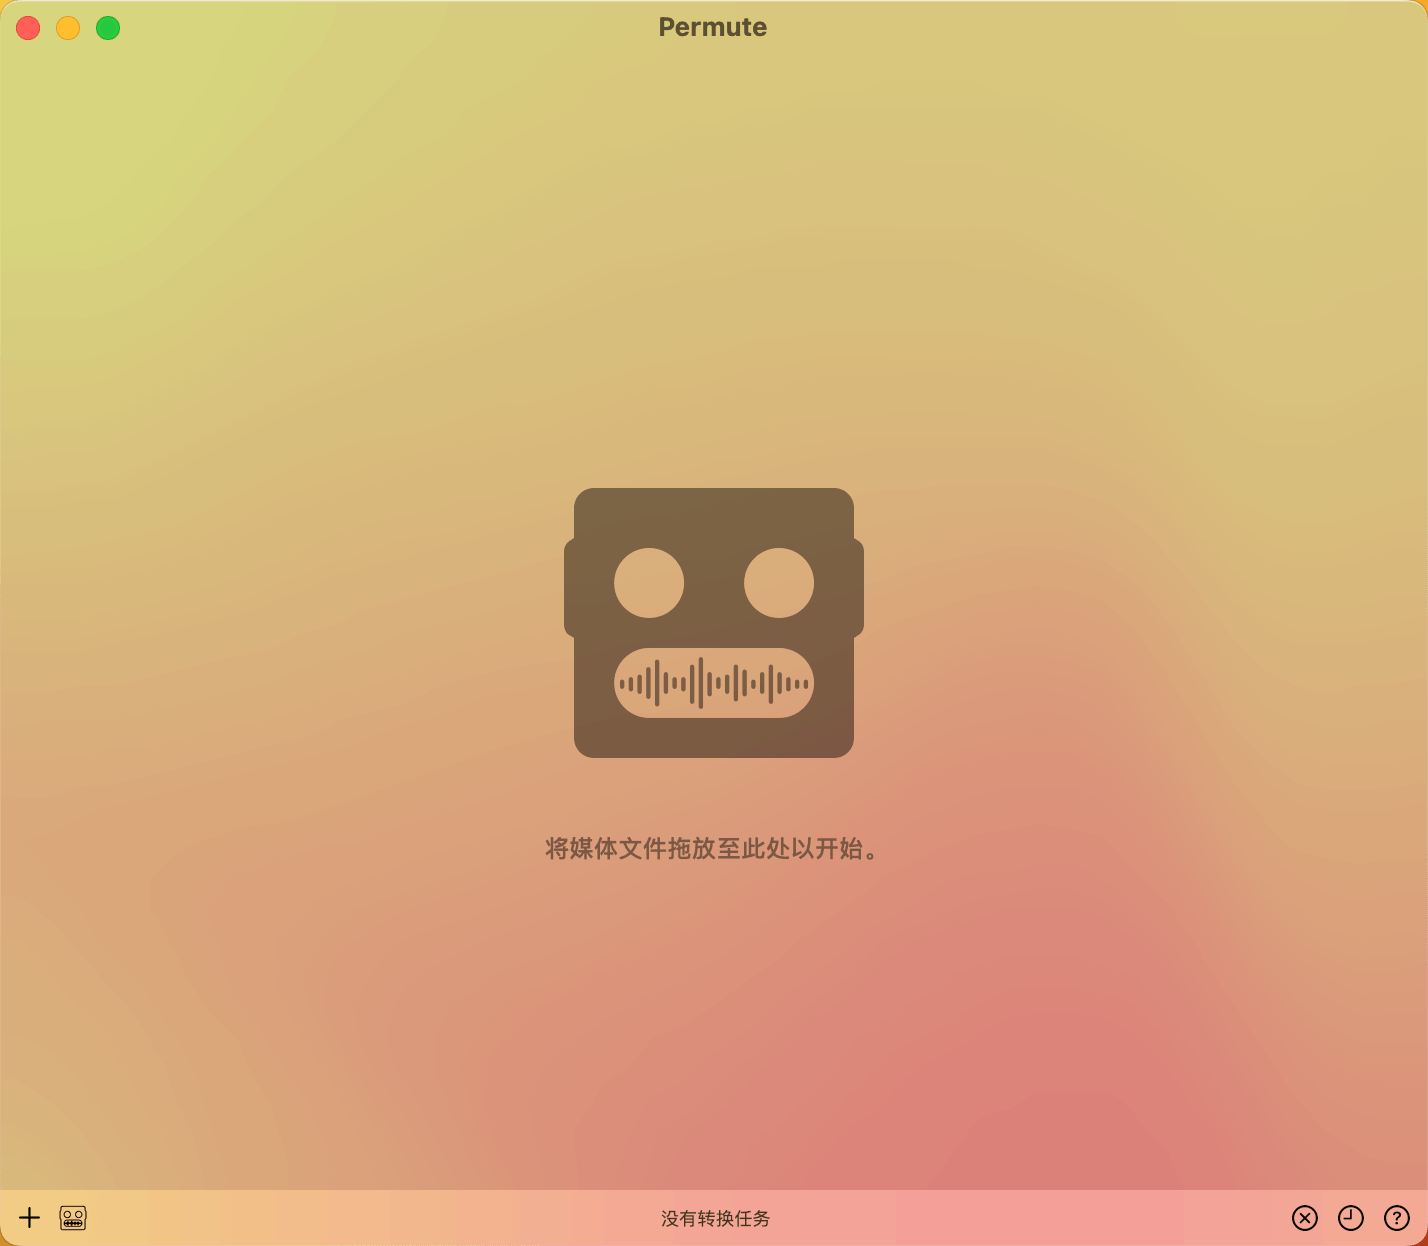
Task: Click the plus icon to add media
Action: pyautogui.click(x=30, y=1217)
